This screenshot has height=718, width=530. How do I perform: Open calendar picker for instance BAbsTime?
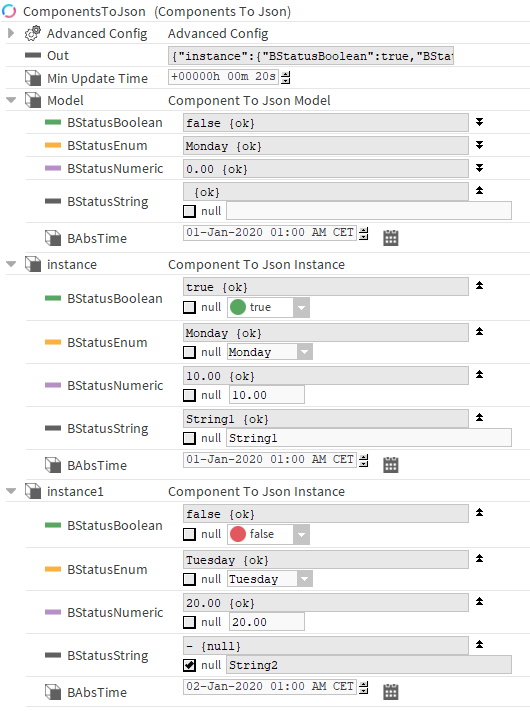(390, 465)
